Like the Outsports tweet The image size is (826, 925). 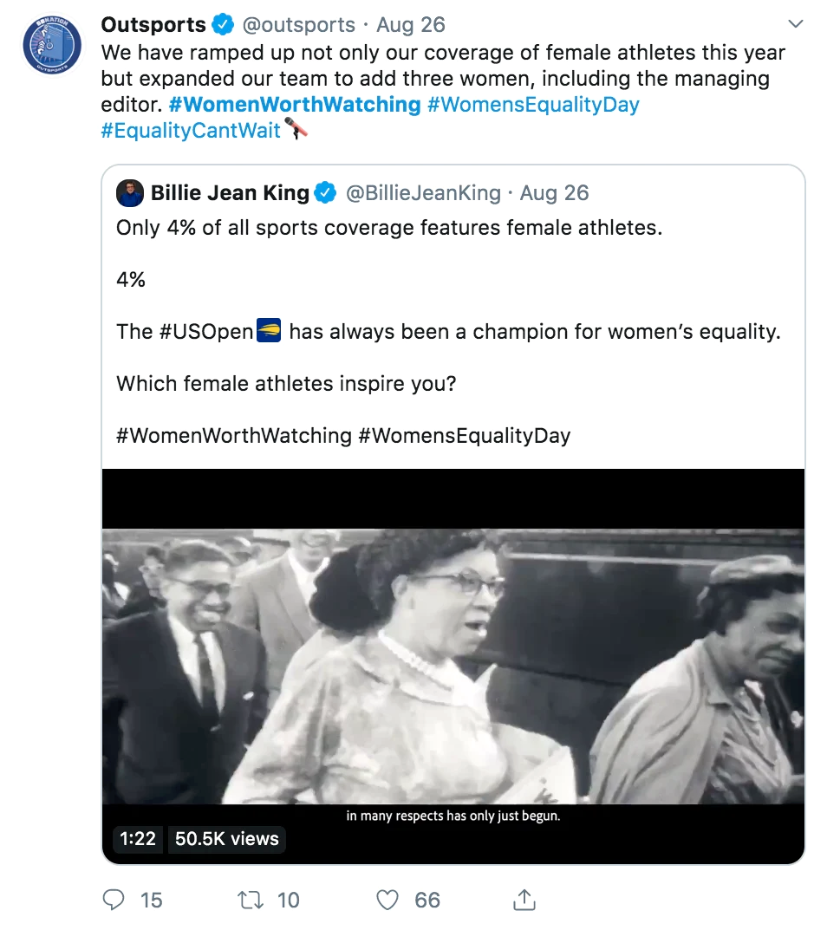pos(387,900)
